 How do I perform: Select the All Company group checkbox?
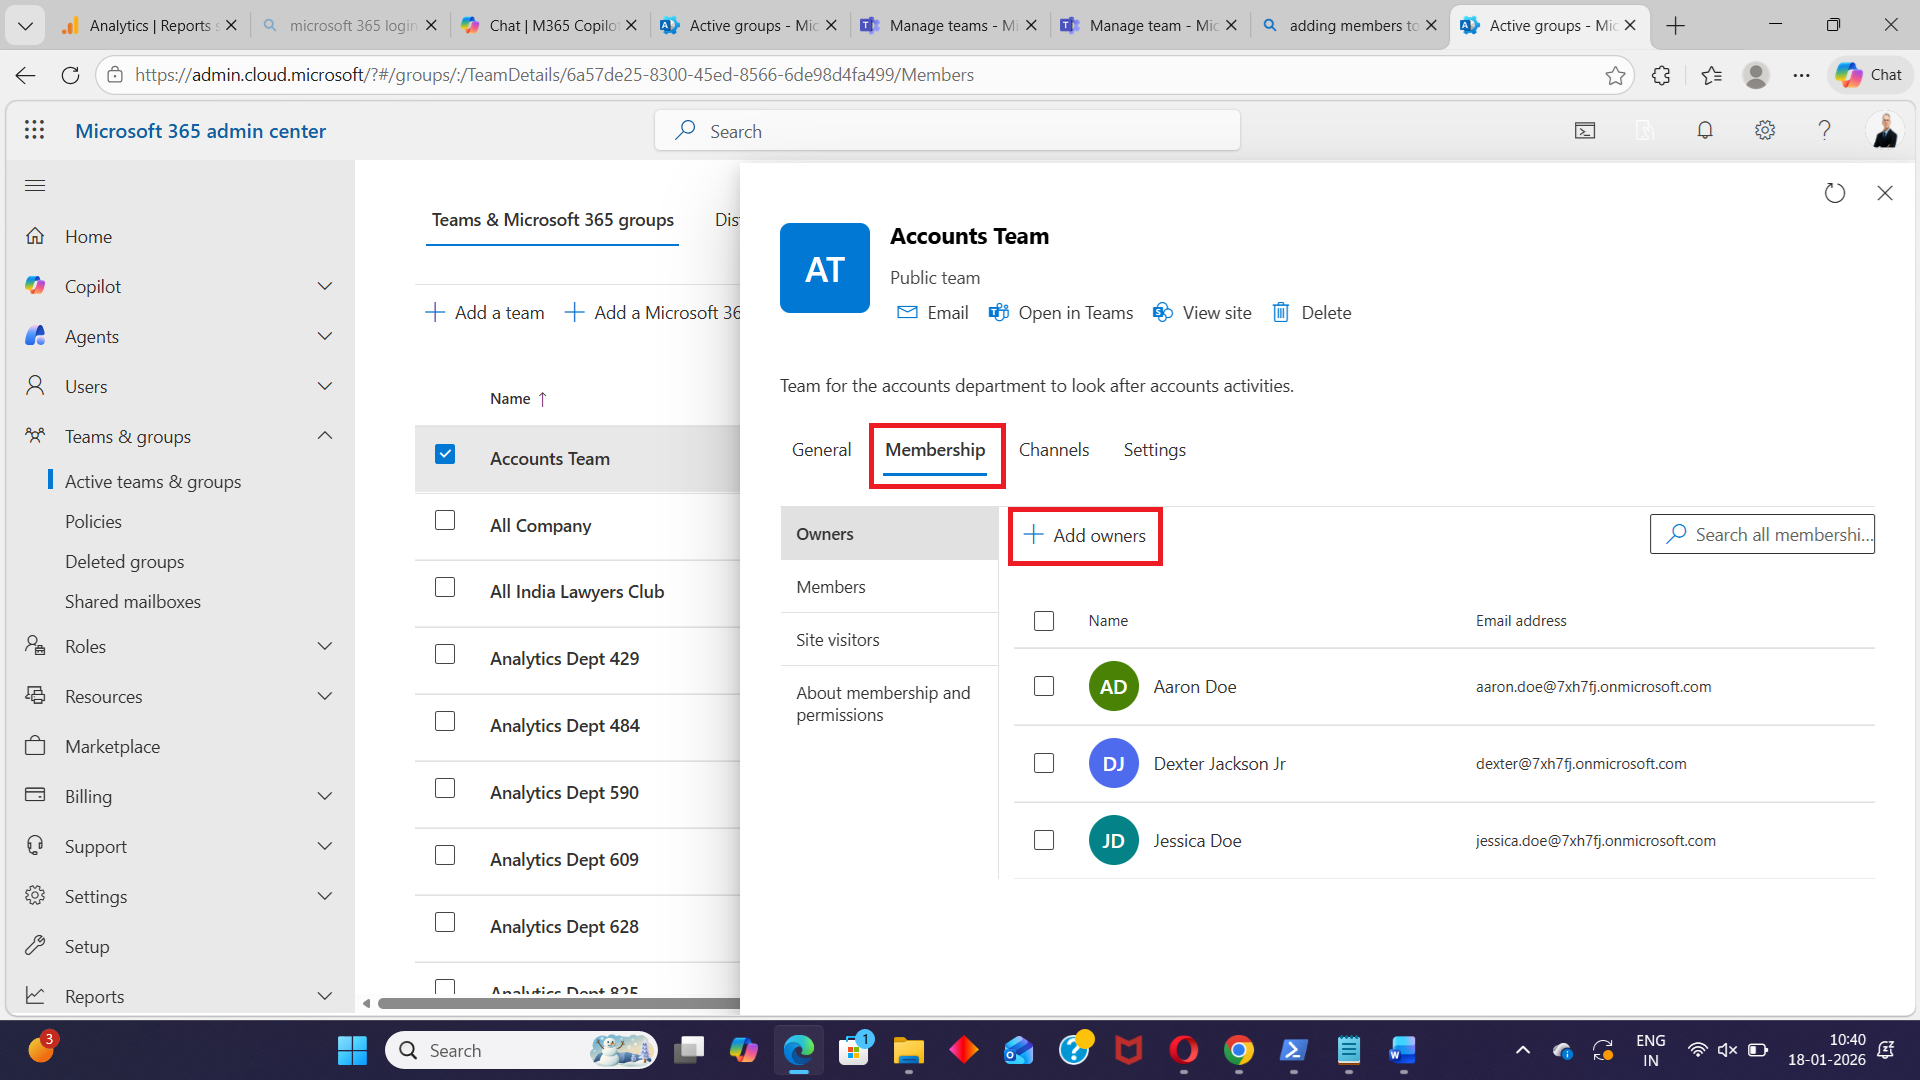click(x=445, y=520)
